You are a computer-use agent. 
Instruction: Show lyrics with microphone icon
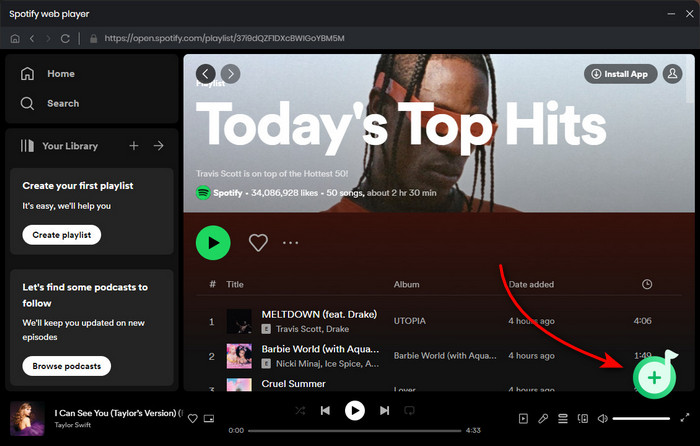[543, 418]
